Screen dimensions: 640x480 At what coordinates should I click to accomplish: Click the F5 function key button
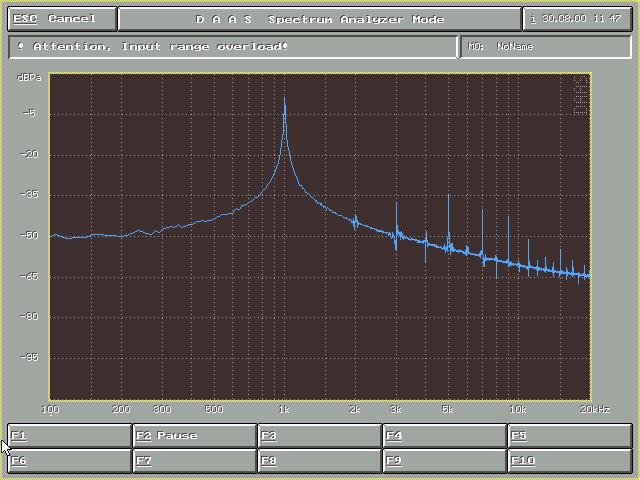569,436
